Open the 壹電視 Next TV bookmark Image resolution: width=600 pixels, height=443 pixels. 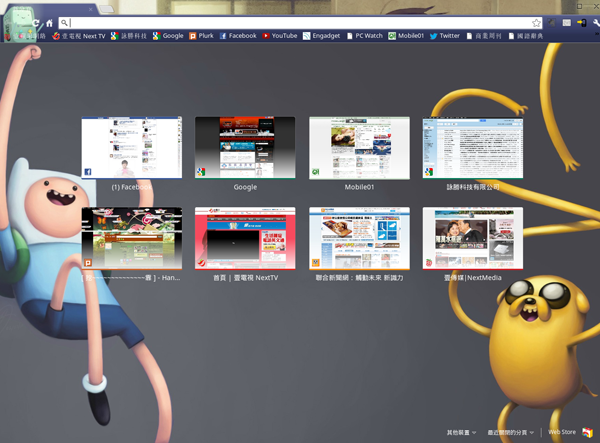79,36
